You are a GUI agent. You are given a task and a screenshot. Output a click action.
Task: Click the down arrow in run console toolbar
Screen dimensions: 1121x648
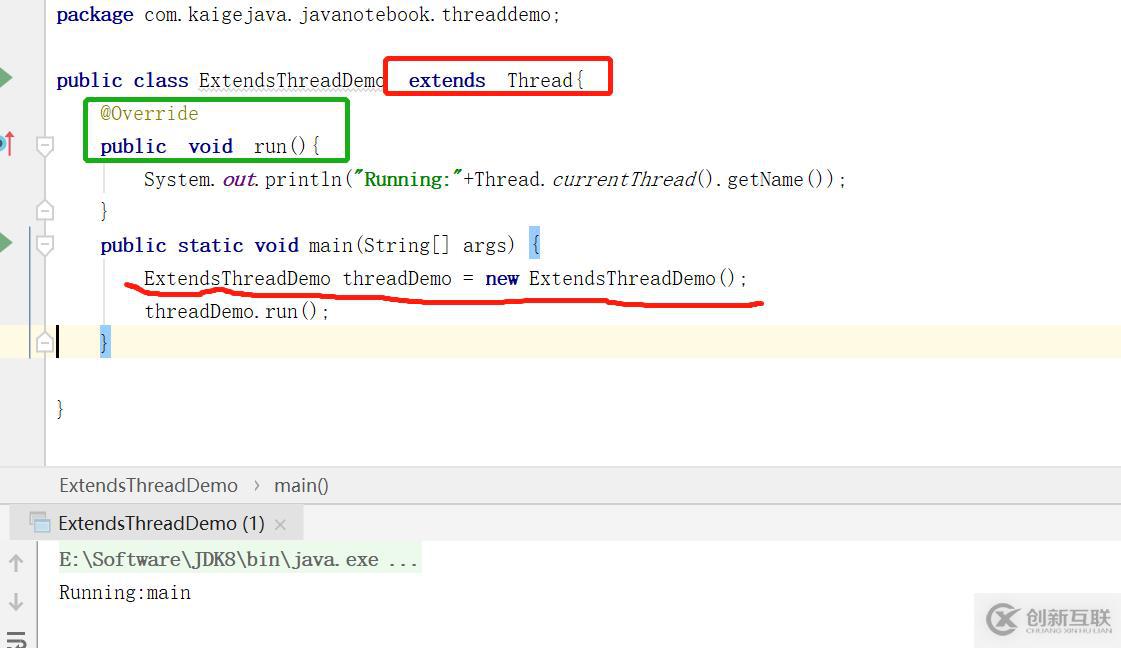(16, 602)
